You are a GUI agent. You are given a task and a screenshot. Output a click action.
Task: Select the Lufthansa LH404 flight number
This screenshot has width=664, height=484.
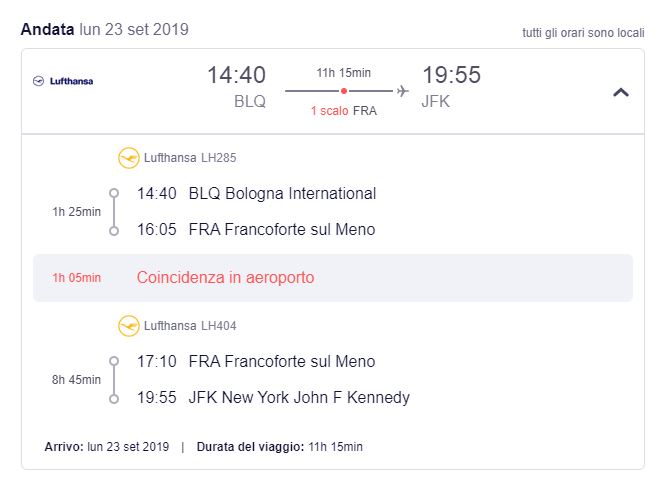coord(190,326)
